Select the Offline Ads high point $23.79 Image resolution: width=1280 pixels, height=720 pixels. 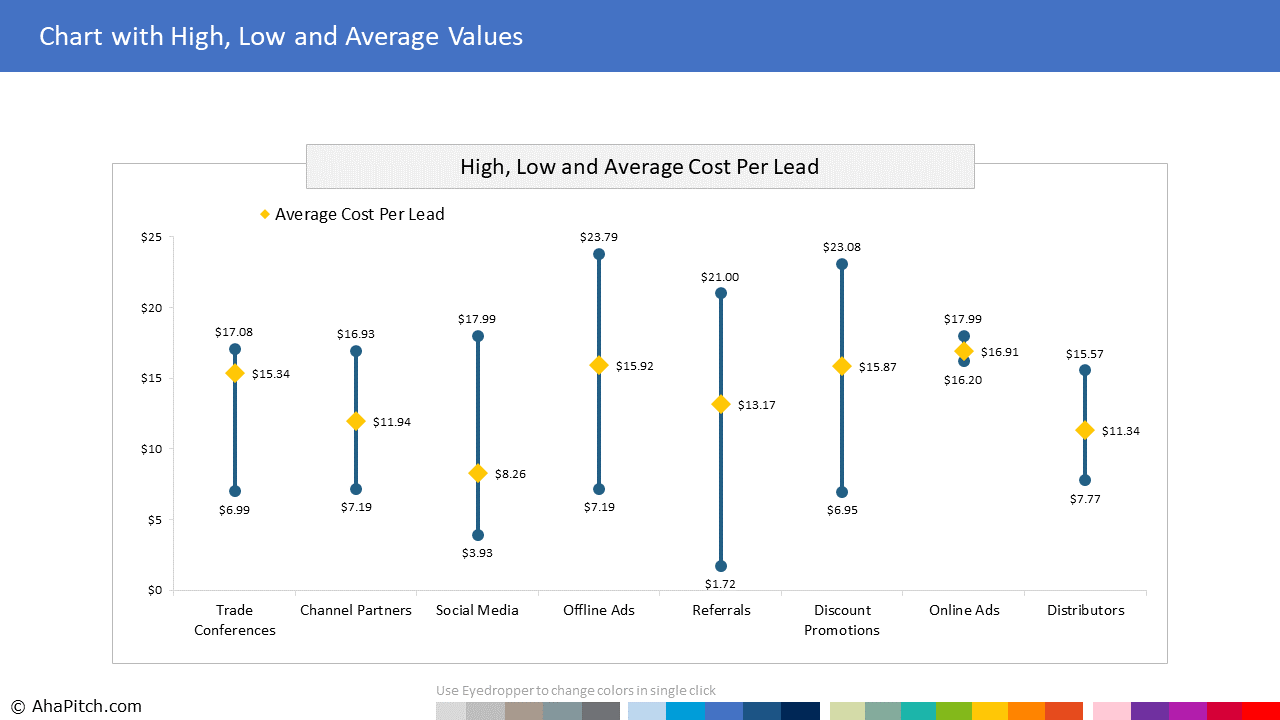[599, 254]
